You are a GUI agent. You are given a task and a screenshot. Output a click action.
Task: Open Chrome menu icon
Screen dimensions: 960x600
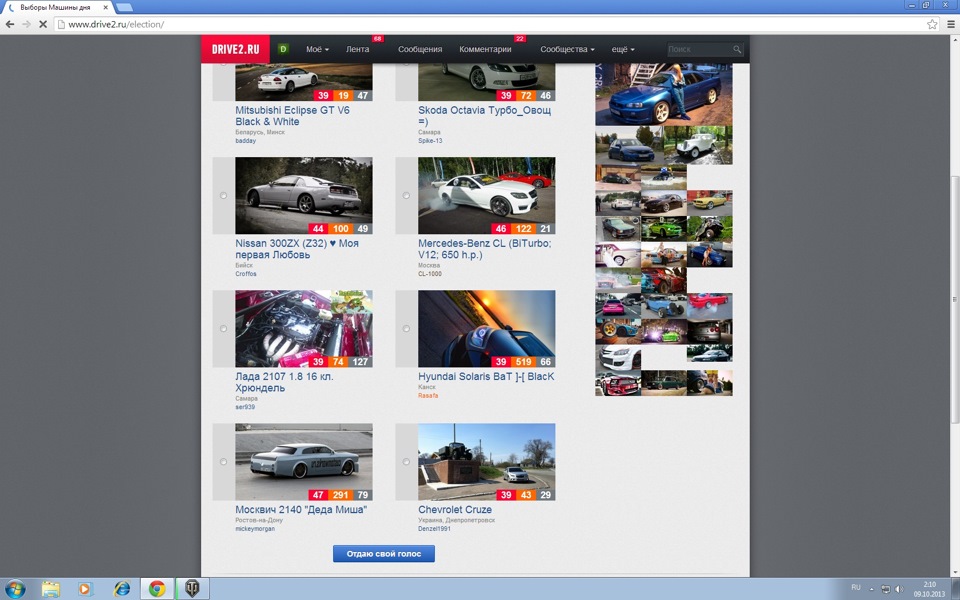pos(951,24)
